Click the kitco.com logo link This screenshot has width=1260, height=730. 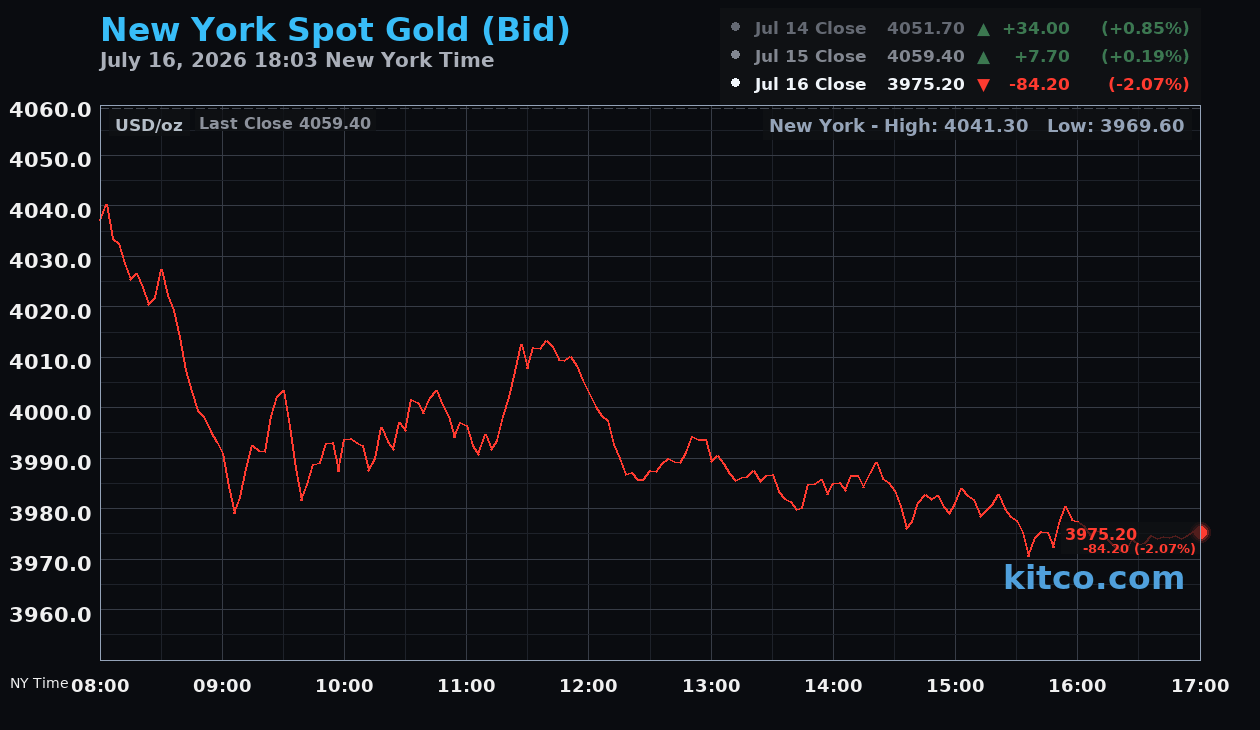[x=1094, y=578]
